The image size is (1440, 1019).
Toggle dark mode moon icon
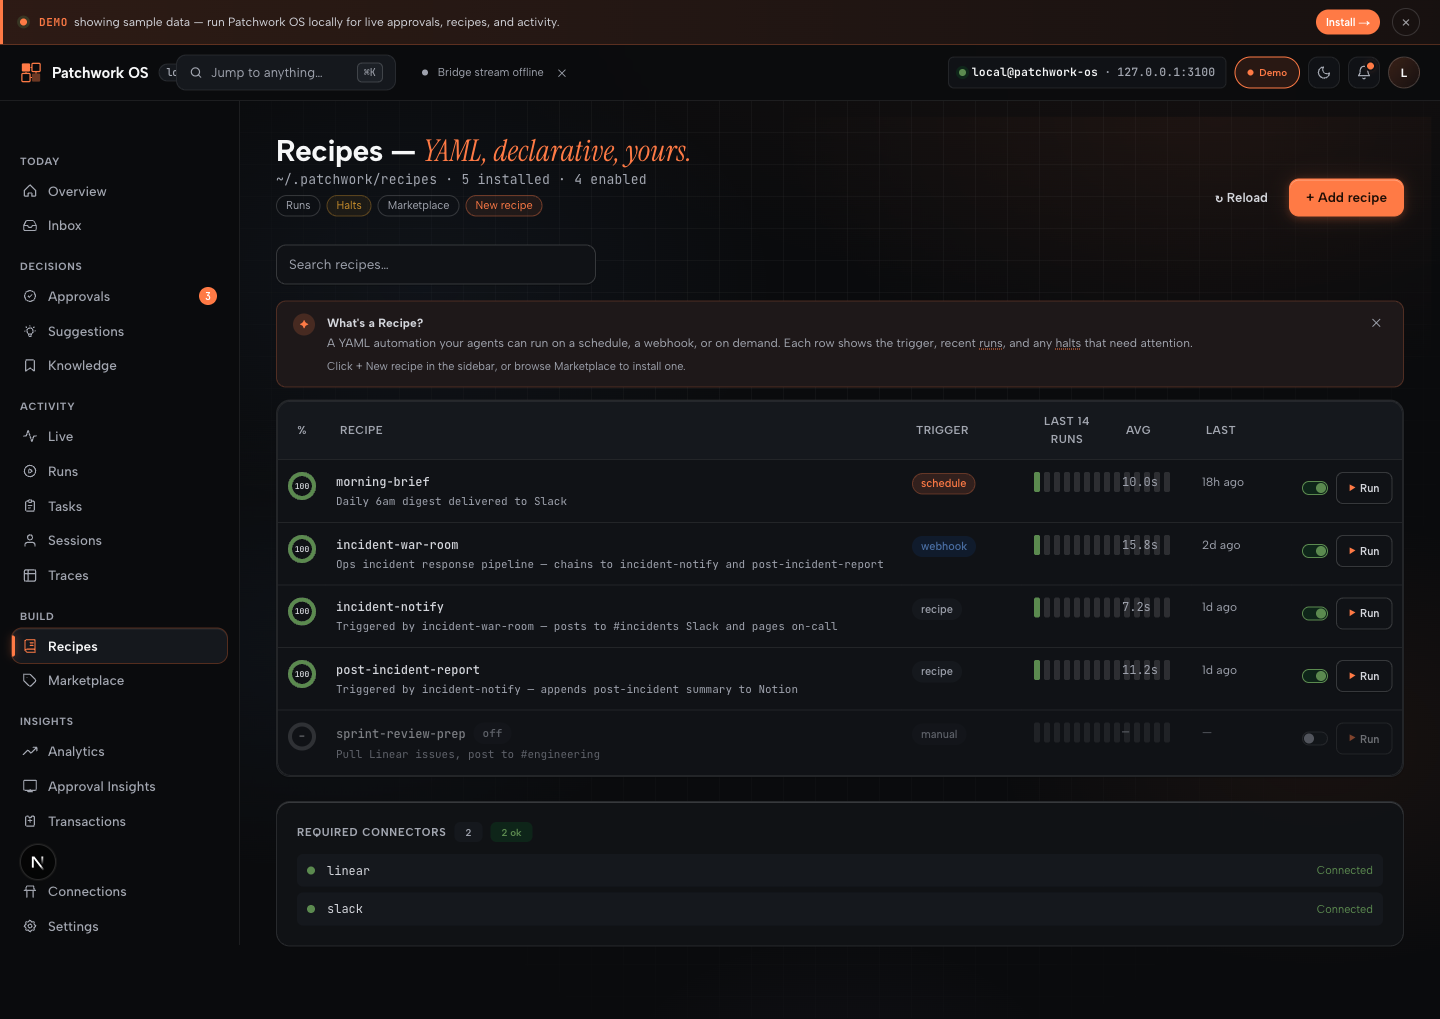1324,72
